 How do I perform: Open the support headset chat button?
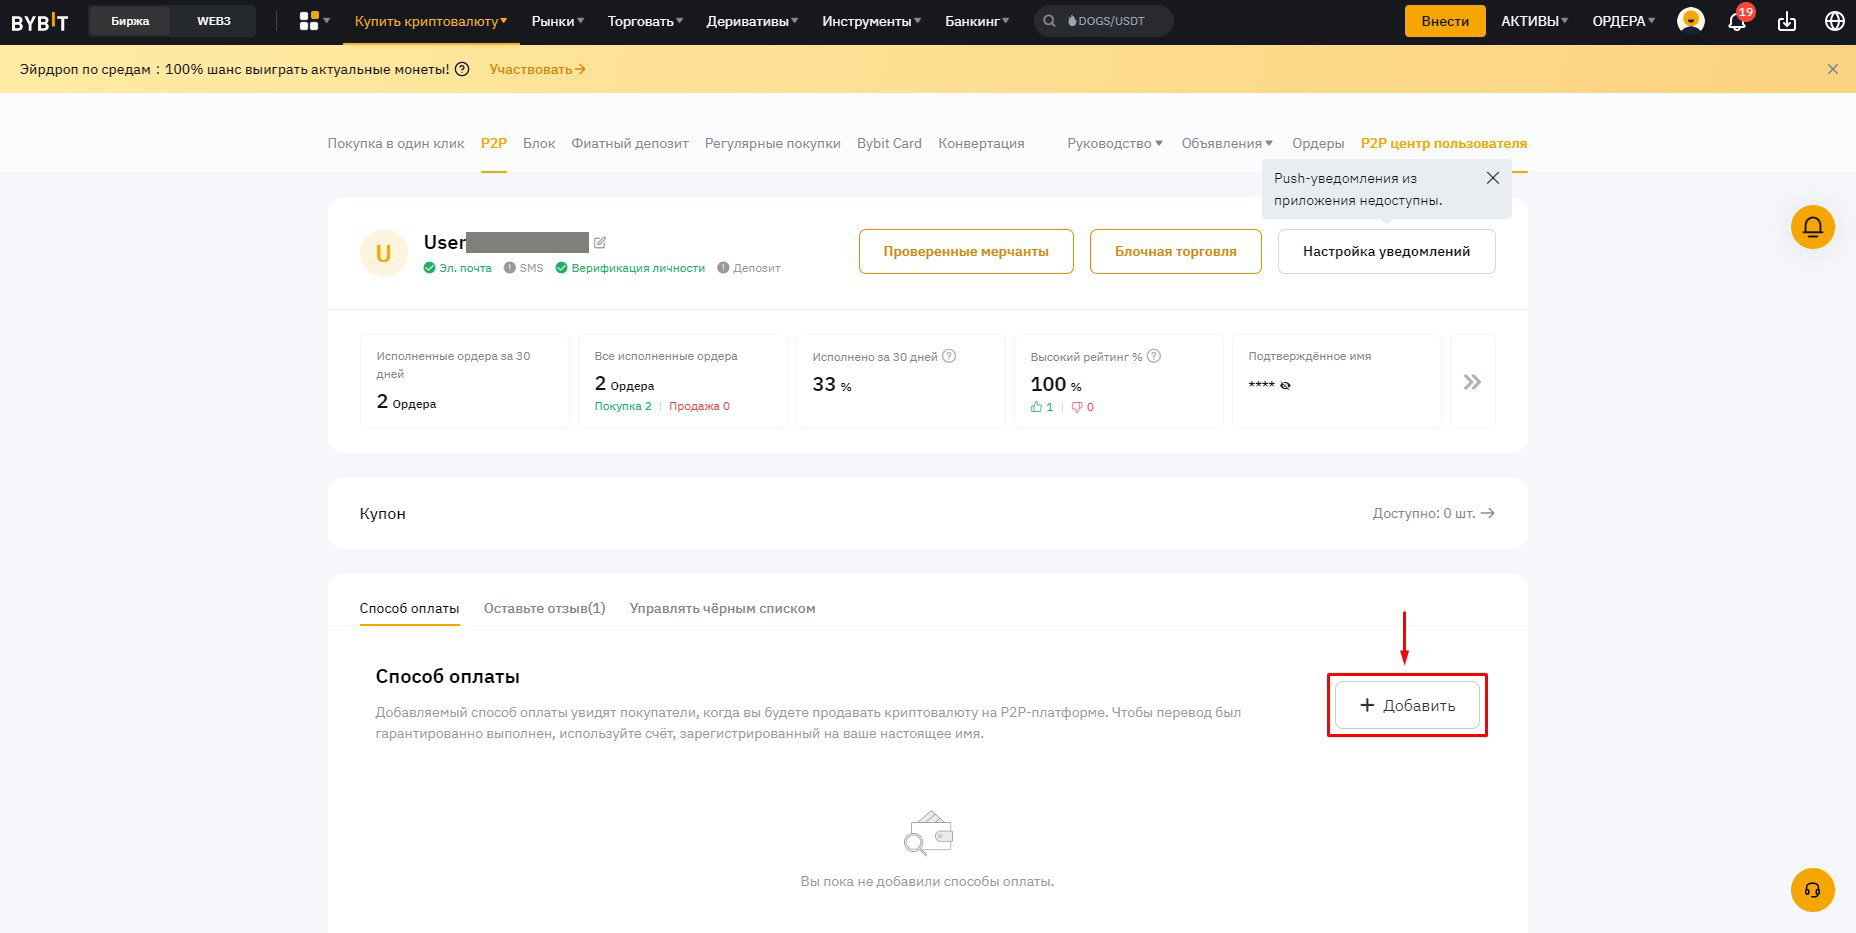(1813, 890)
